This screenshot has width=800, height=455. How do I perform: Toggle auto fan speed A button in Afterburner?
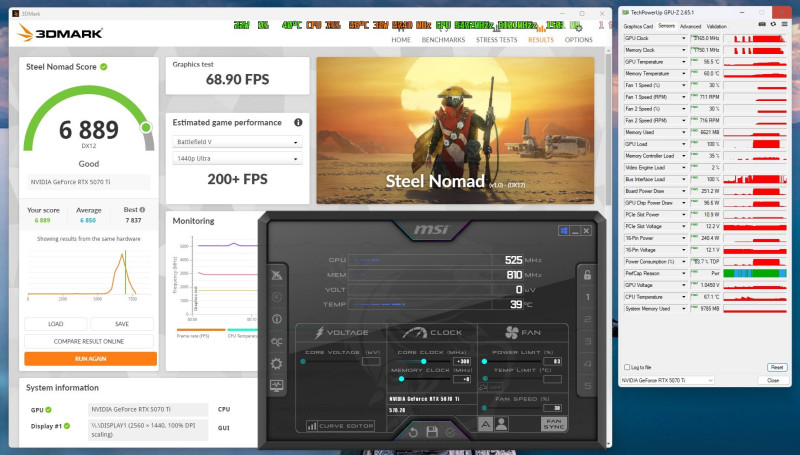pyautogui.click(x=485, y=424)
